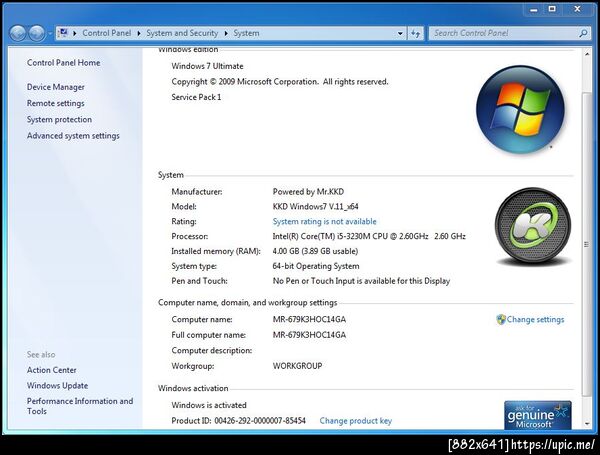Click Powered by Mr.KKD text

pos(308,192)
